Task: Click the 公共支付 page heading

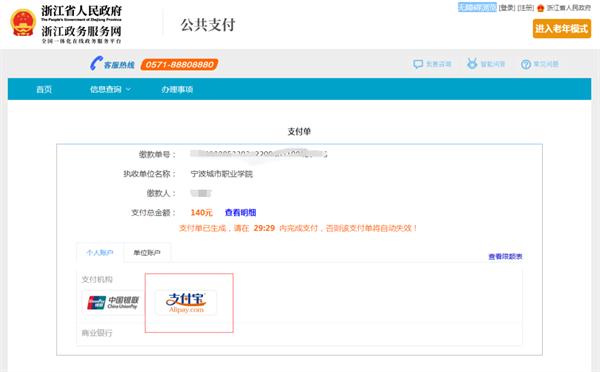Action: click(x=208, y=25)
